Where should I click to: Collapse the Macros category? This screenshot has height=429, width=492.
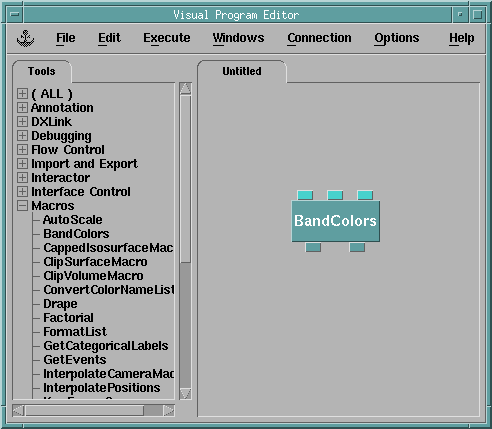22,206
